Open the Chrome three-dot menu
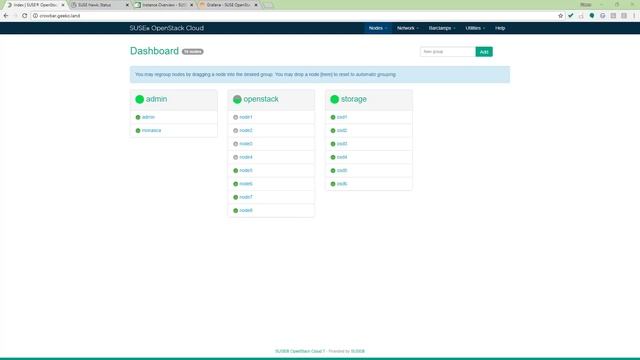The image size is (640, 360). pos(634,16)
